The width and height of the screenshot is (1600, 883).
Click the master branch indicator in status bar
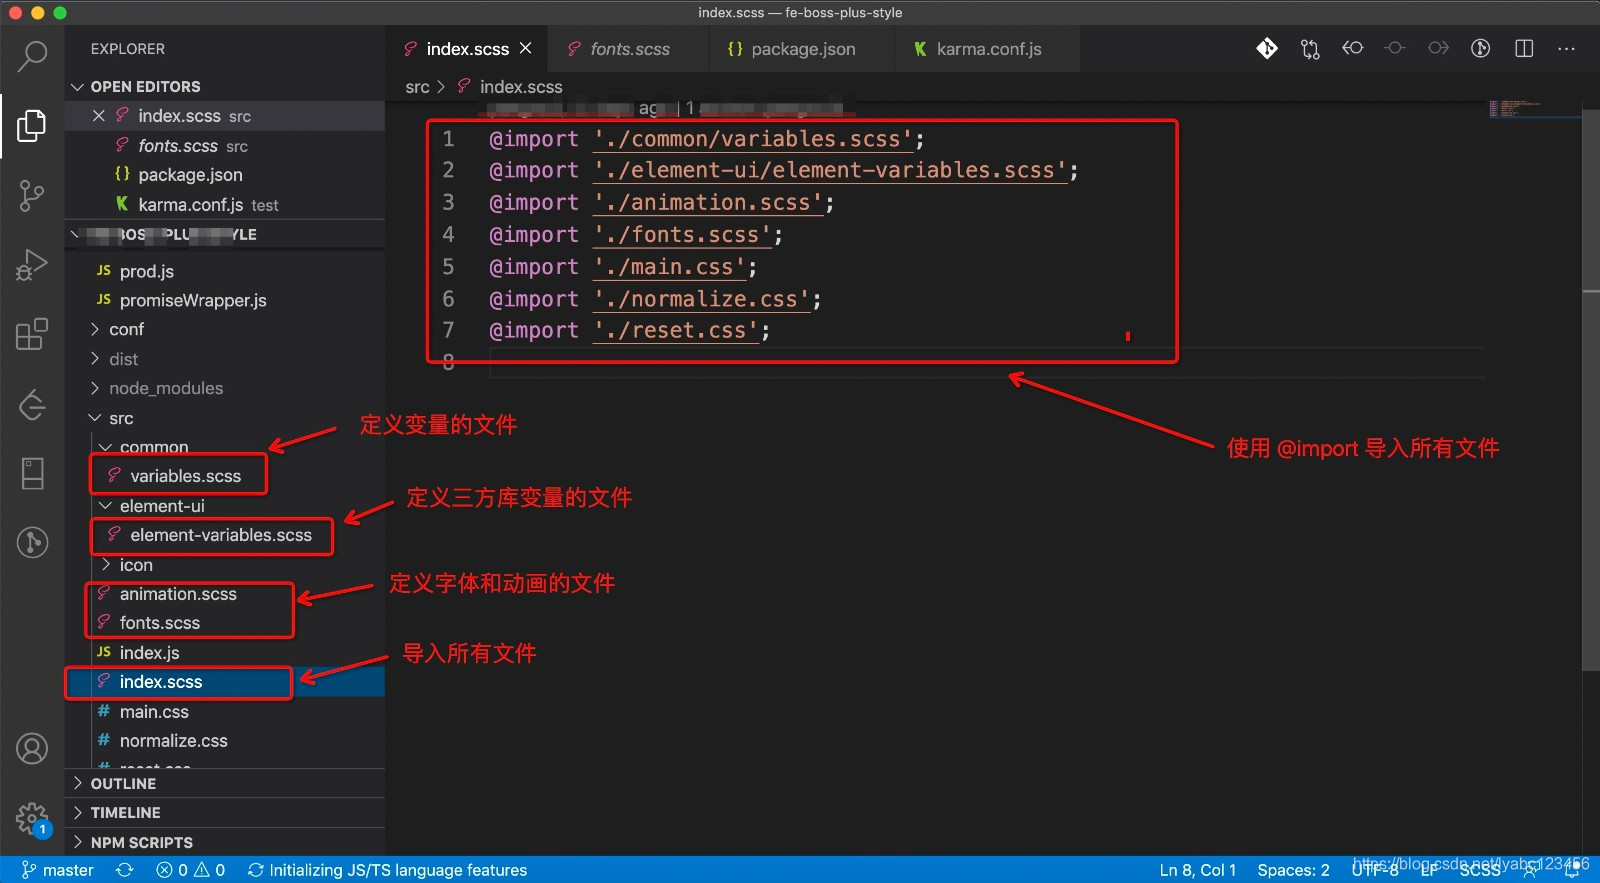[58, 870]
